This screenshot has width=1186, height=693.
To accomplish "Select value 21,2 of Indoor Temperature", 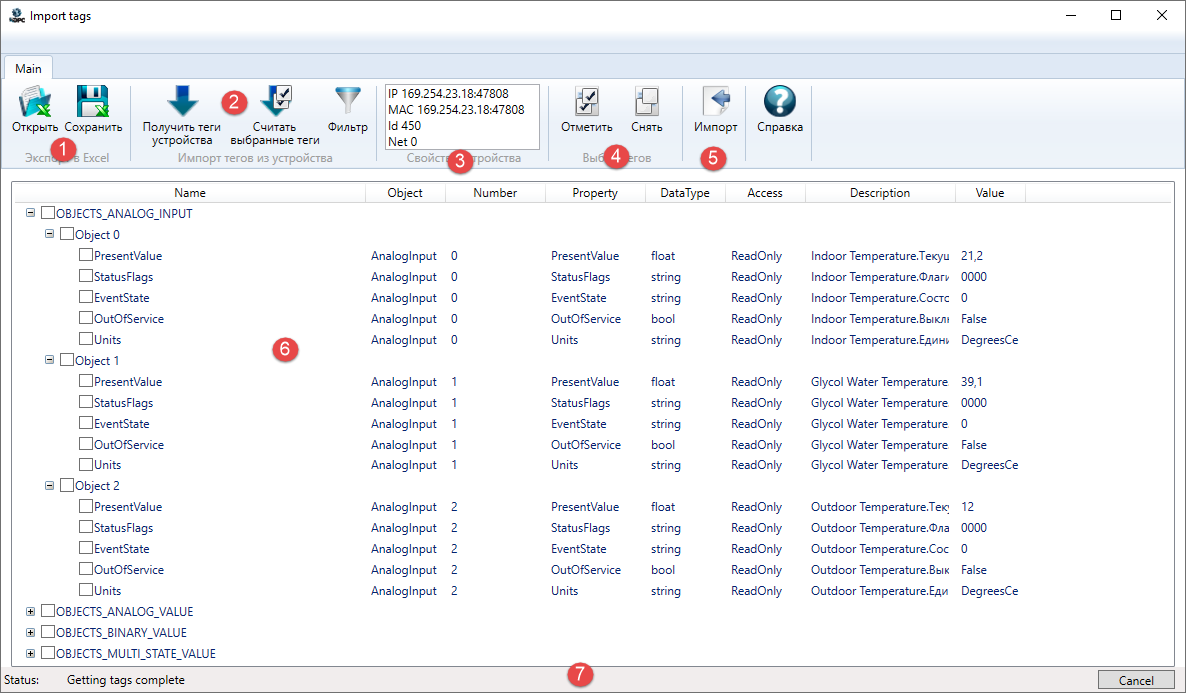I will [972, 256].
